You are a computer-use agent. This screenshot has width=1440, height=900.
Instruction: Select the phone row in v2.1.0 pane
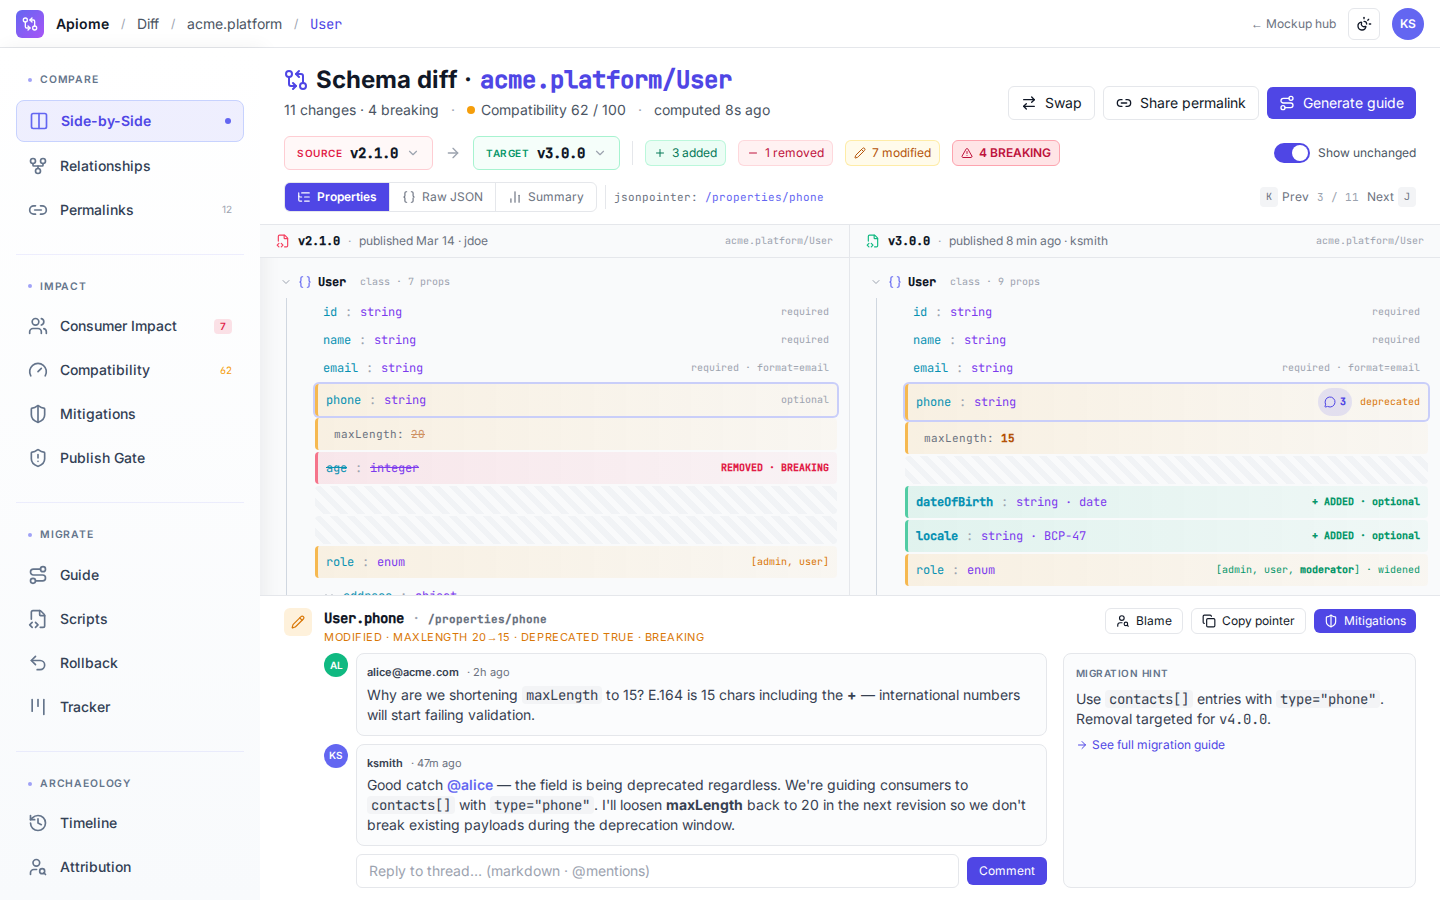[x=576, y=400]
